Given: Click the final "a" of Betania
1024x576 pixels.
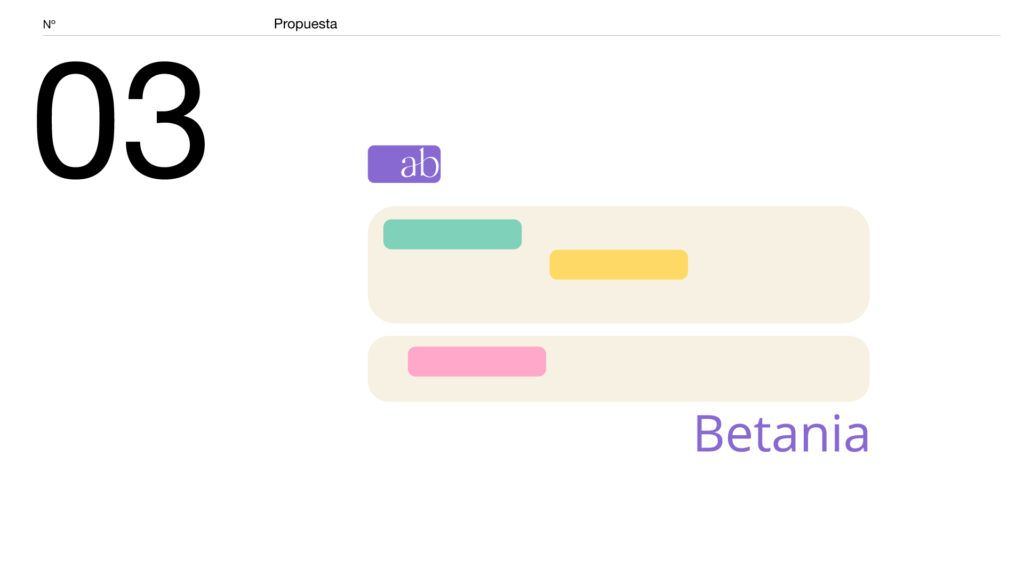Looking at the screenshot, I should [x=854, y=438].
